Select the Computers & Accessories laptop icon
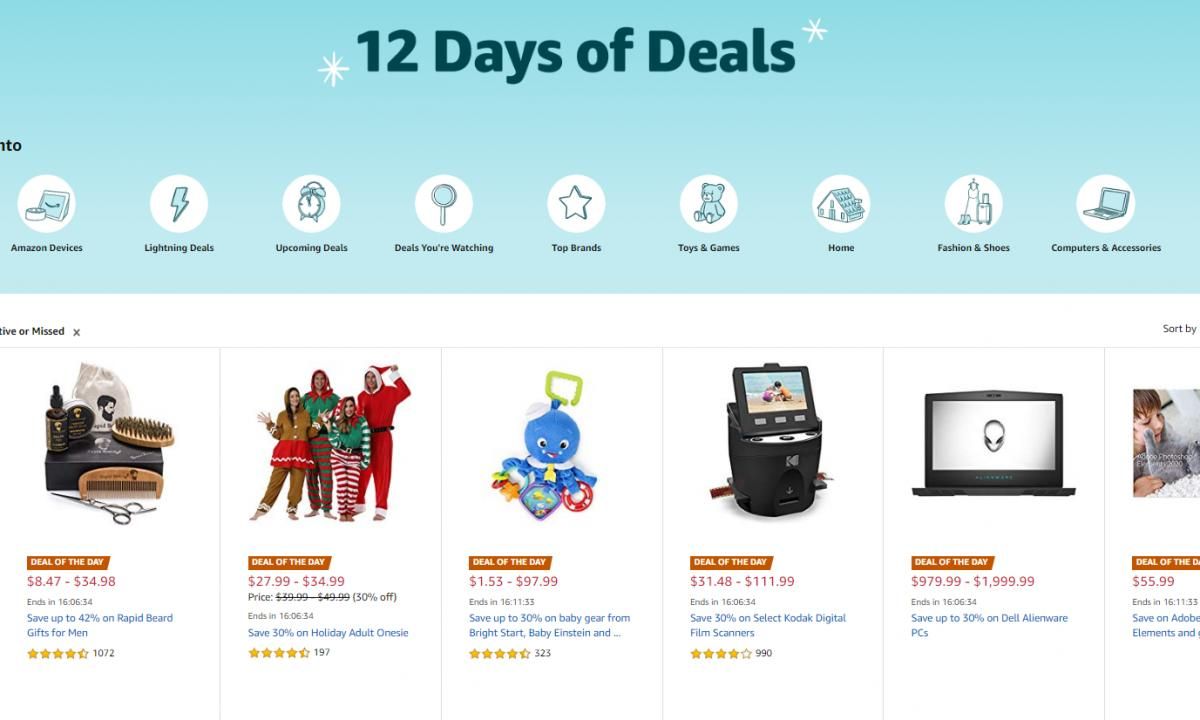Viewport: 1200px width, 720px height. click(1106, 204)
